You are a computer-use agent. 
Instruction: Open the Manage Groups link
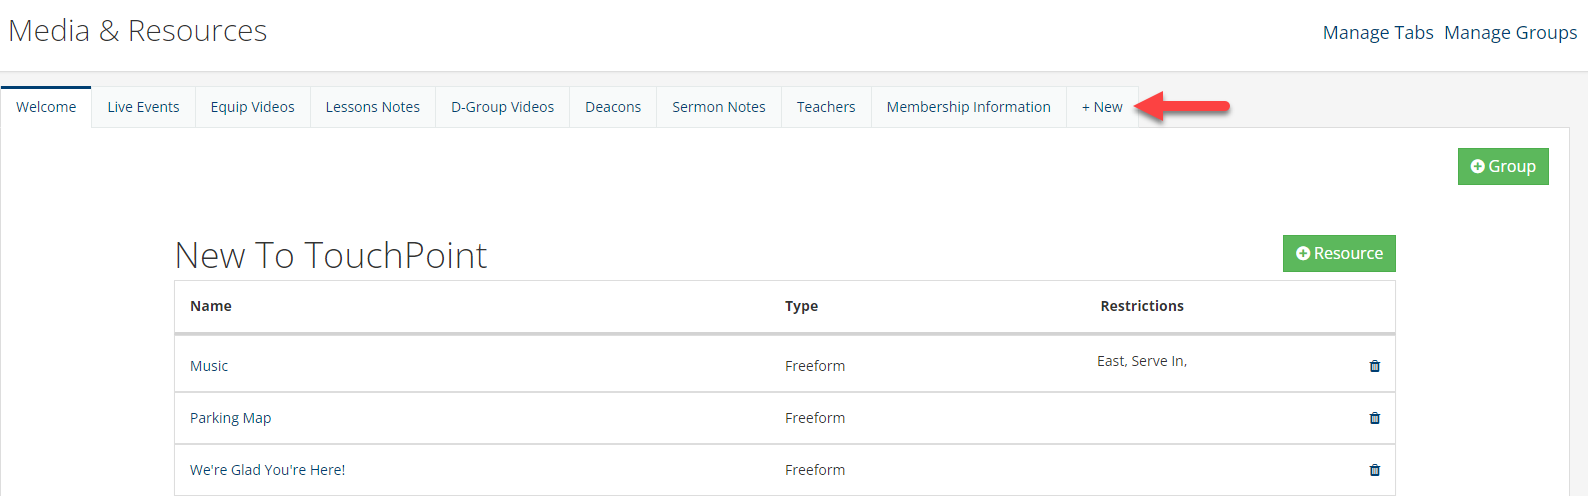click(x=1510, y=33)
